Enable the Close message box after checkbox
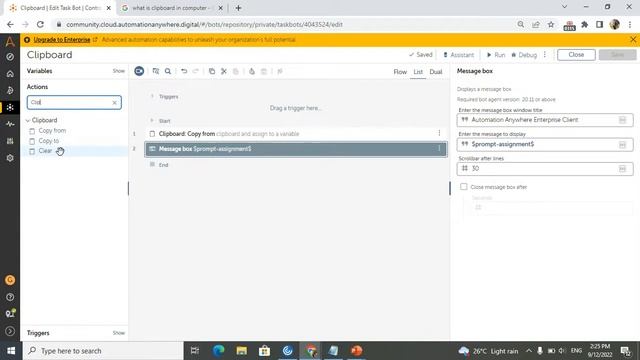Screen dimensions: 640x360 464,187
